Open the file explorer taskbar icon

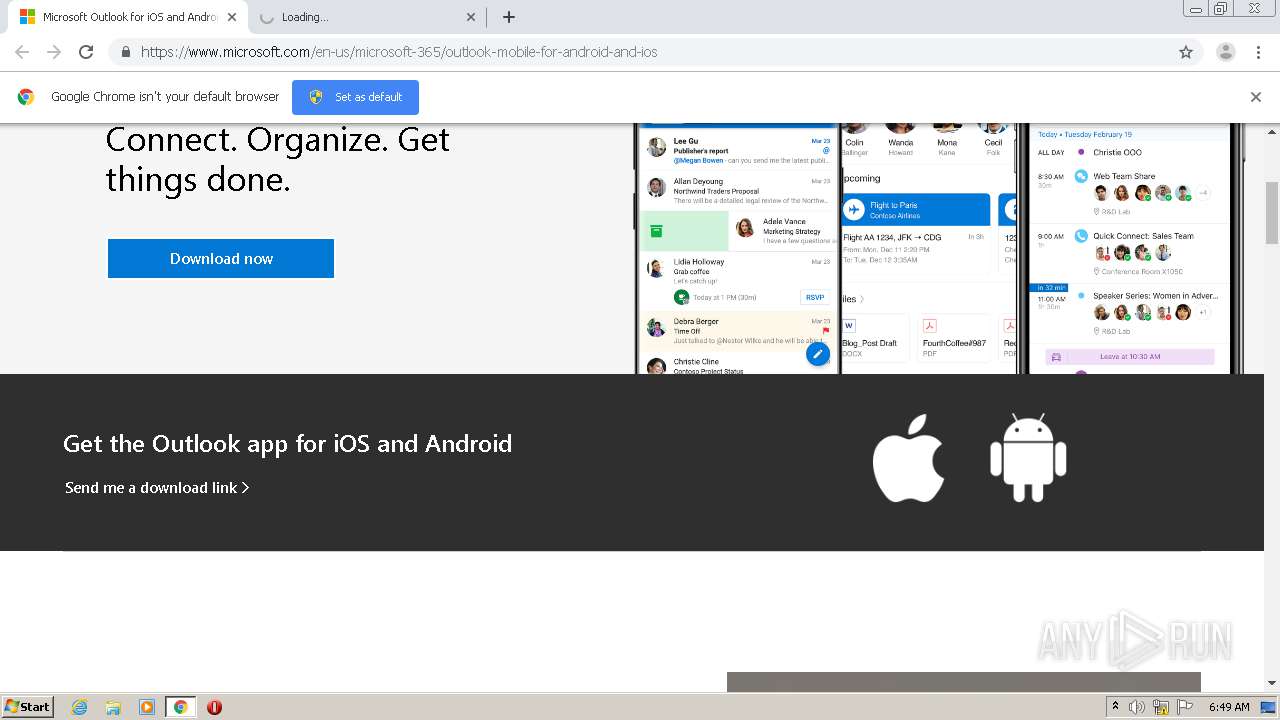pyautogui.click(x=113, y=707)
